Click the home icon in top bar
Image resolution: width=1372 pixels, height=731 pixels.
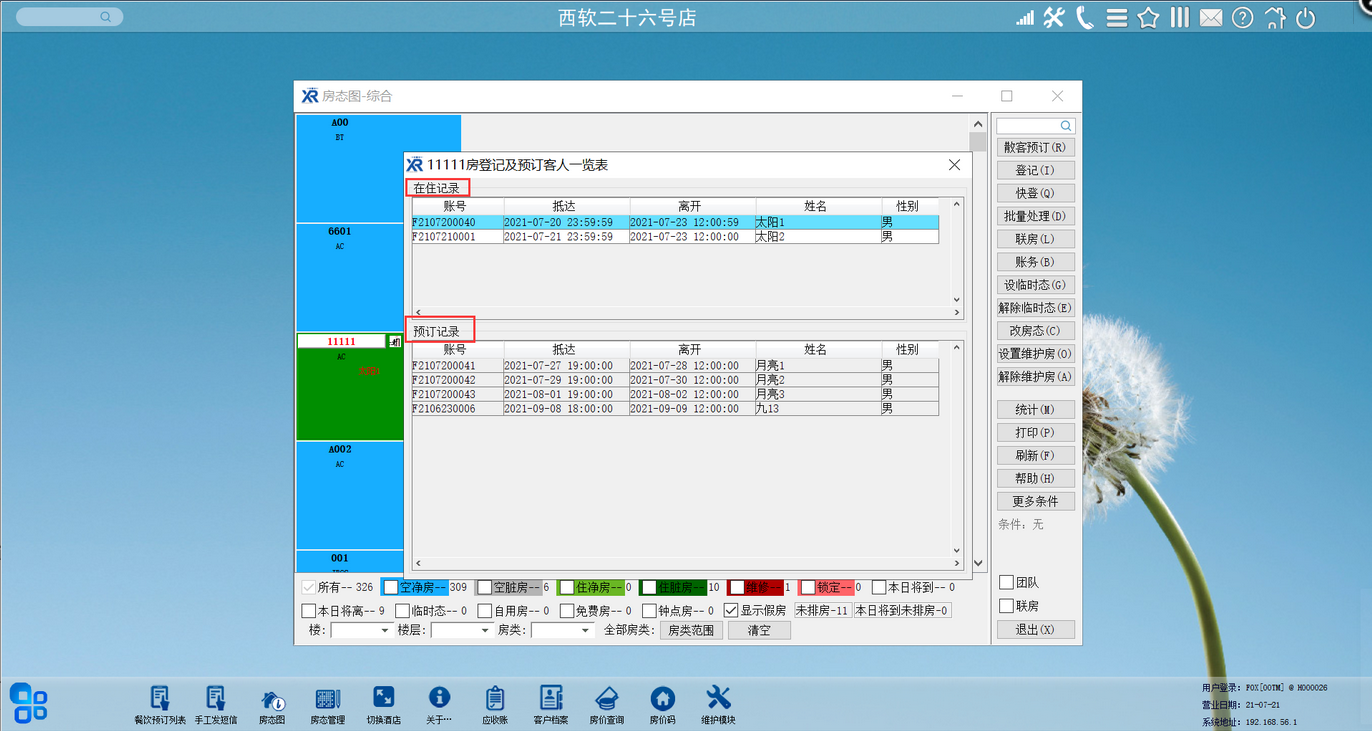pyautogui.click(x=1274, y=17)
